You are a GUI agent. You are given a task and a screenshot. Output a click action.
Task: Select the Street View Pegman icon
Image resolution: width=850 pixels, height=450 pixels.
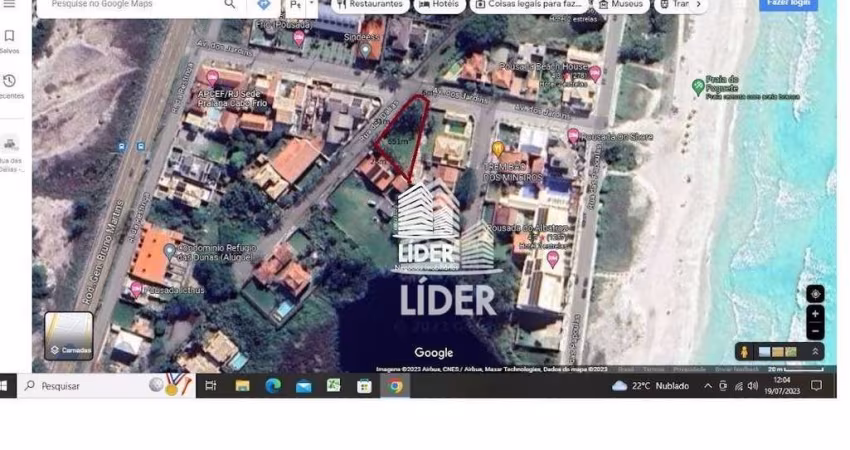pyautogui.click(x=744, y=352)
